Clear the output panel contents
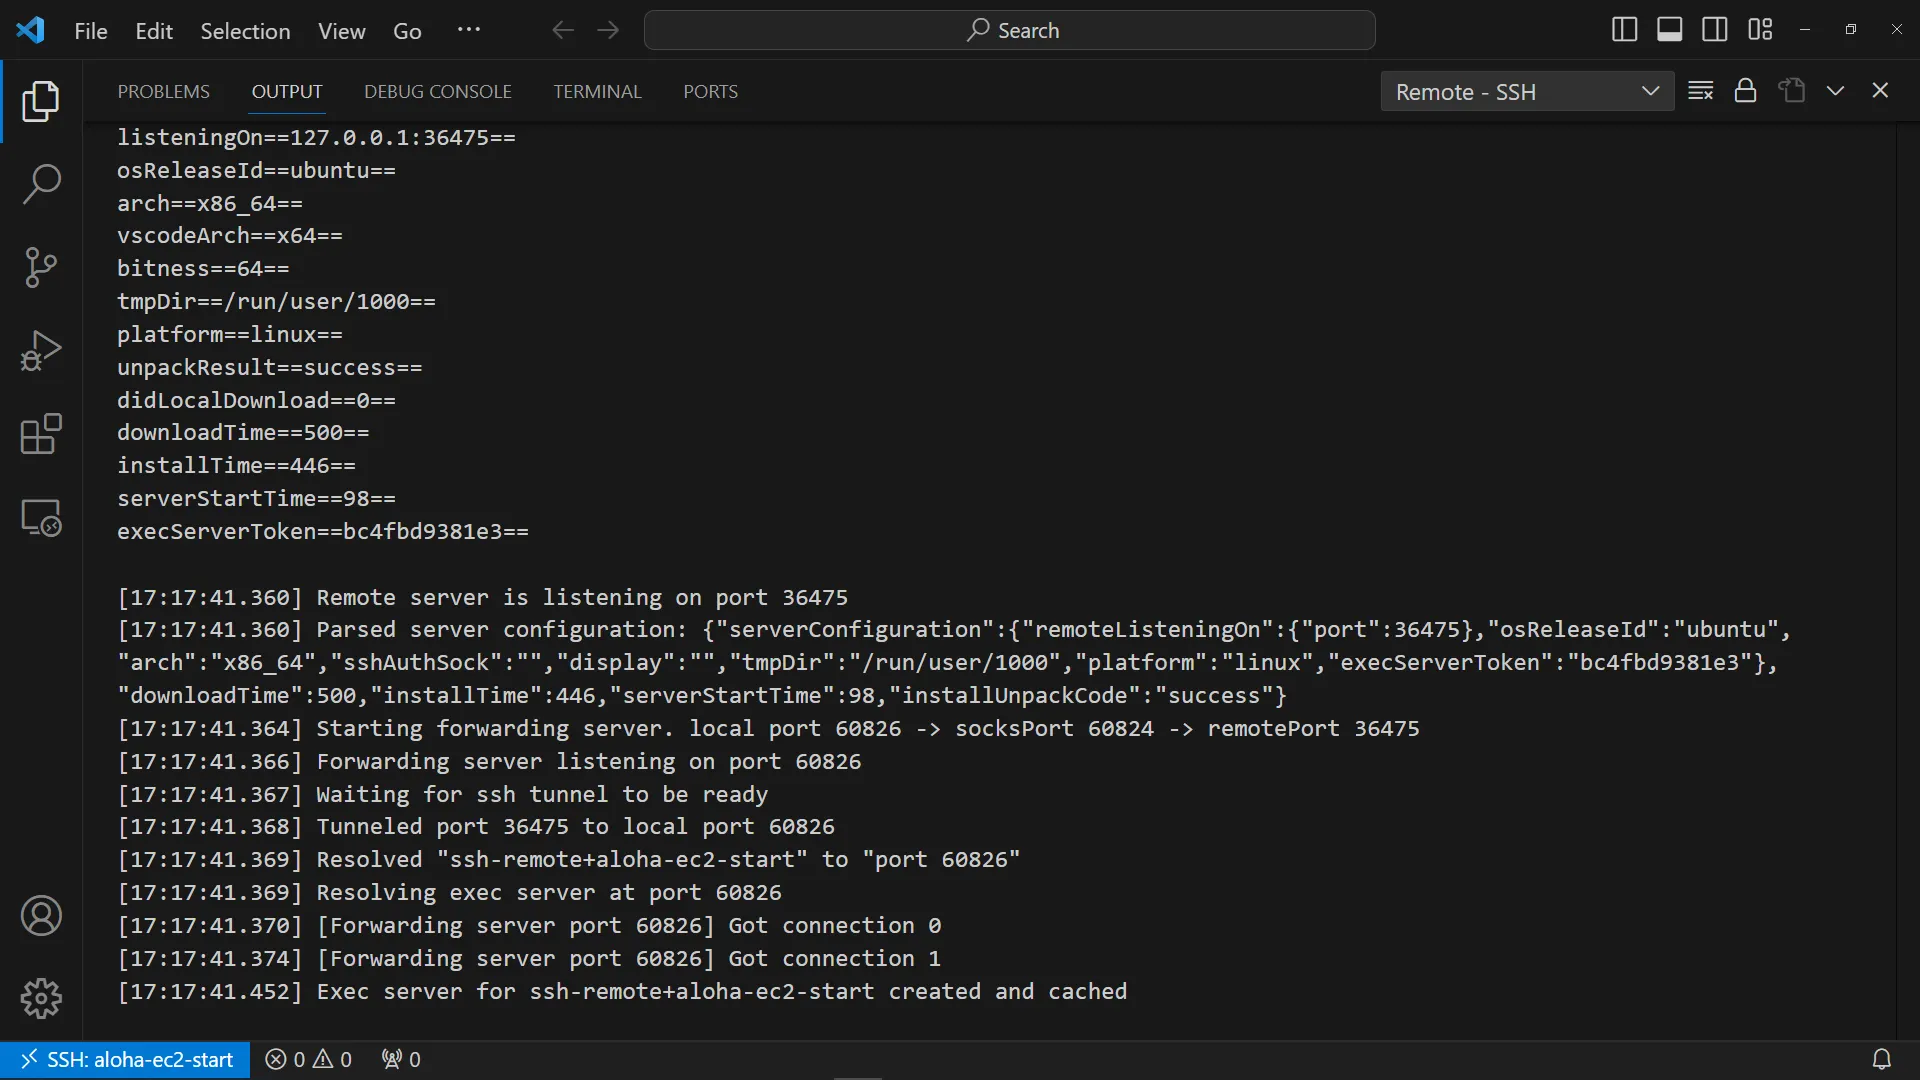The height and width of the screenshot is (1080, 1920). point(1700,91)
